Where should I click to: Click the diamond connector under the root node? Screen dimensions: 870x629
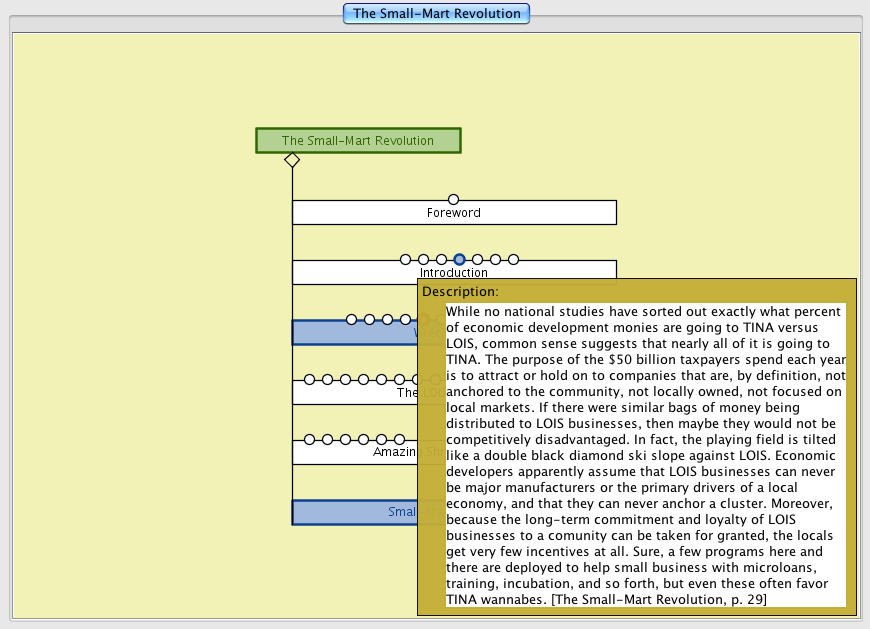coord(292,160)
